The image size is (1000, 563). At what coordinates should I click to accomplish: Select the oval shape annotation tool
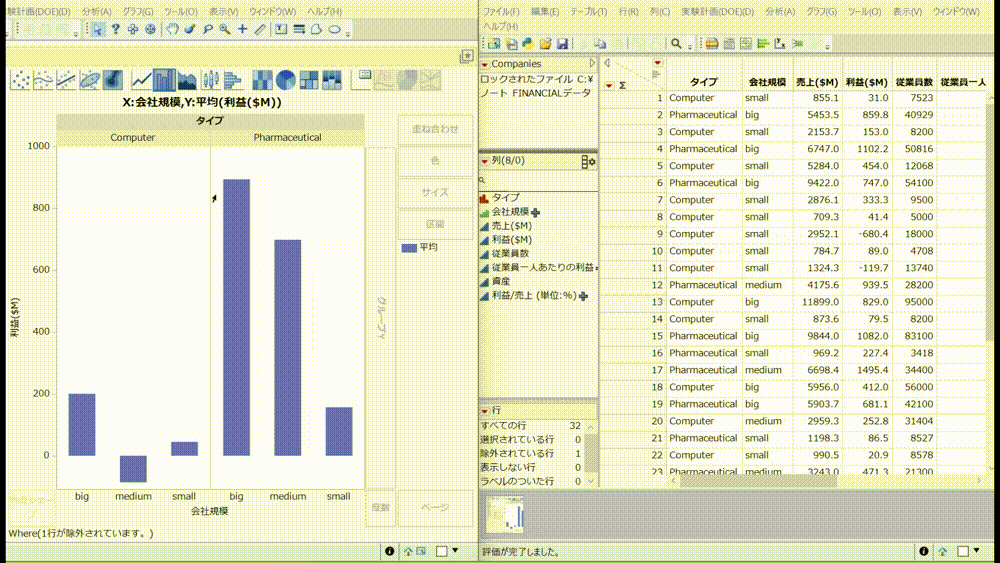pyautogui.click(x=334, y=29)
